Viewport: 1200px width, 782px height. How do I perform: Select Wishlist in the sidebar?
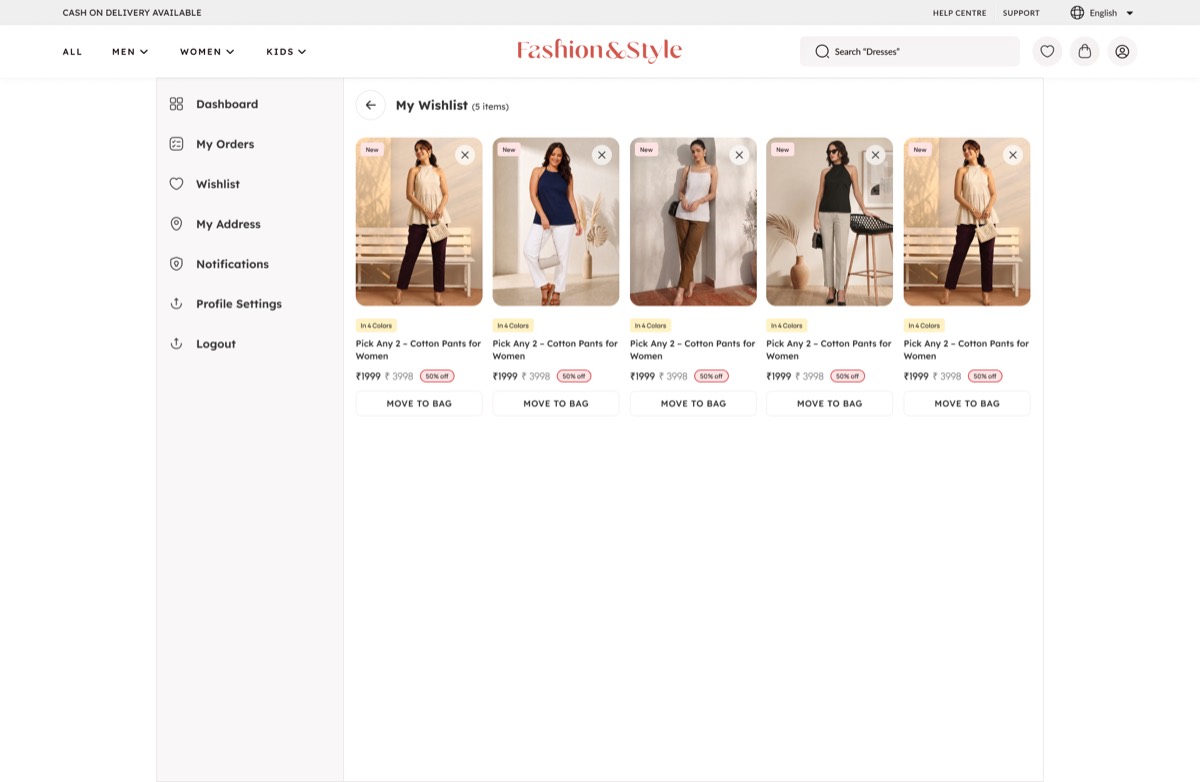click(x=218, y=184)
